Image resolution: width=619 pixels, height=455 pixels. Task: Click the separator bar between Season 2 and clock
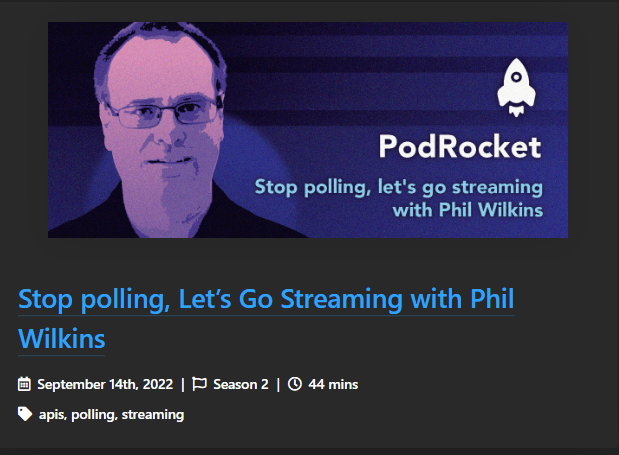click(278, 384)
